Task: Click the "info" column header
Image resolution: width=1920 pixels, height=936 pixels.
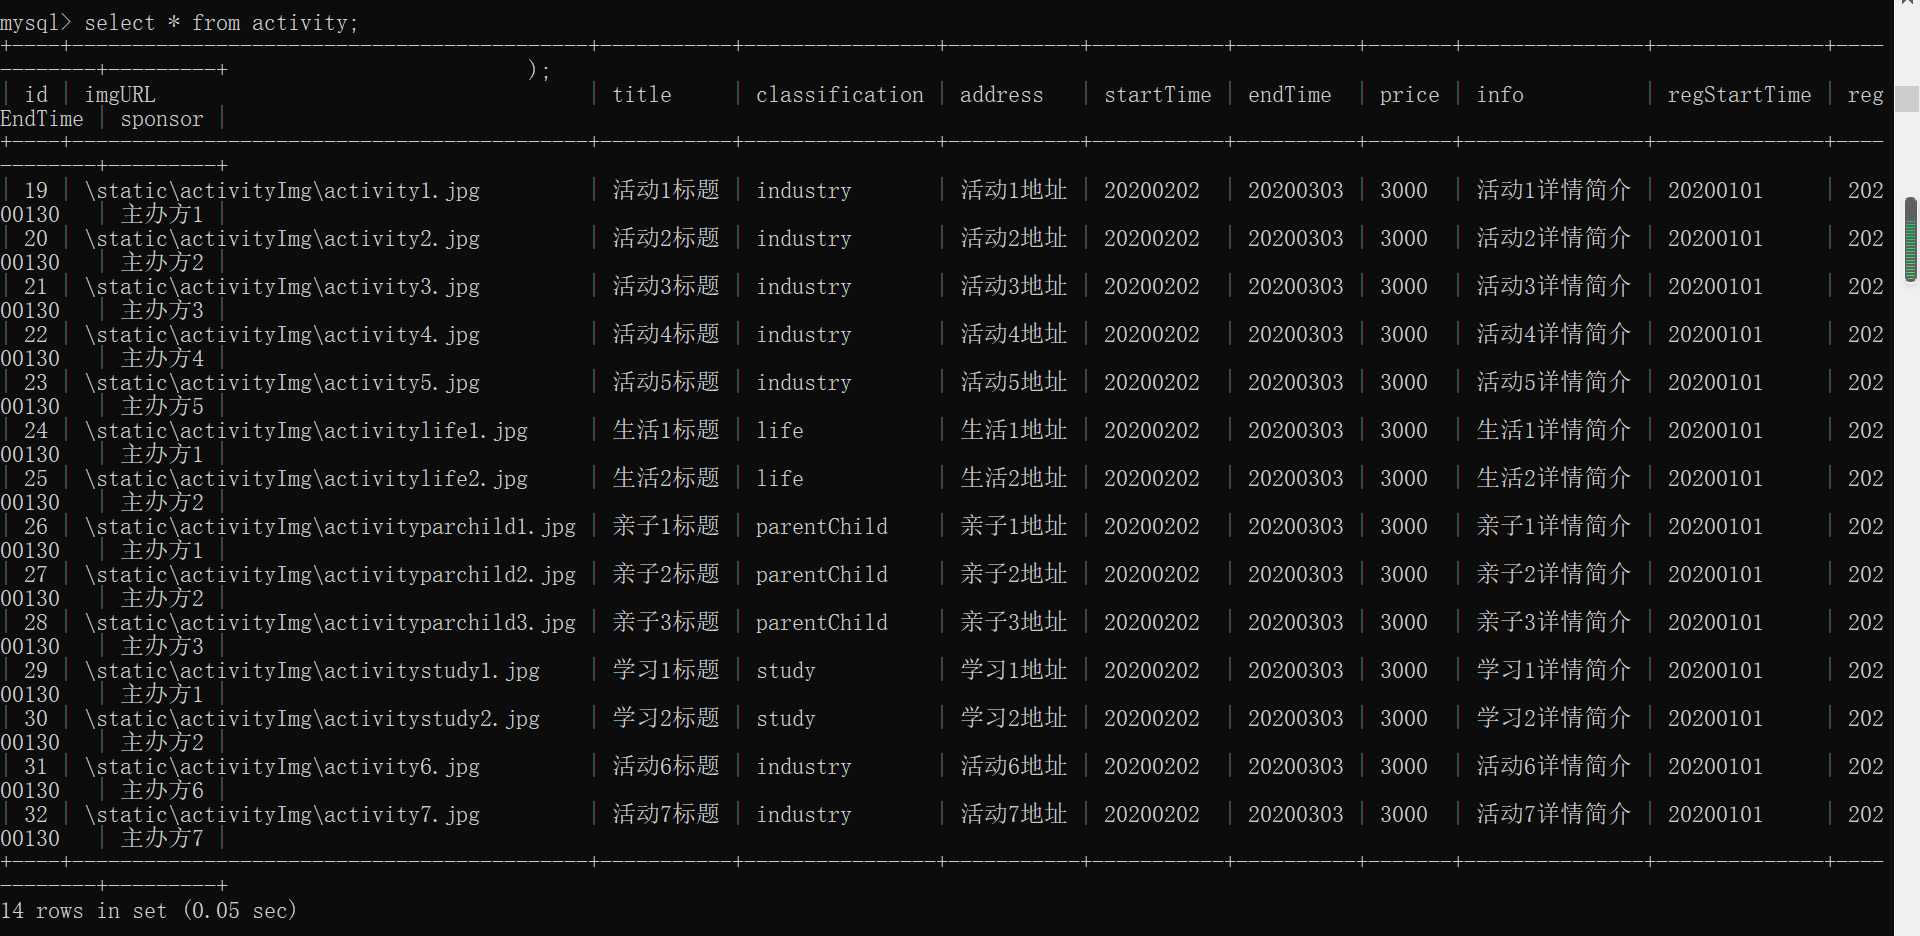Action: point(1500,94)
